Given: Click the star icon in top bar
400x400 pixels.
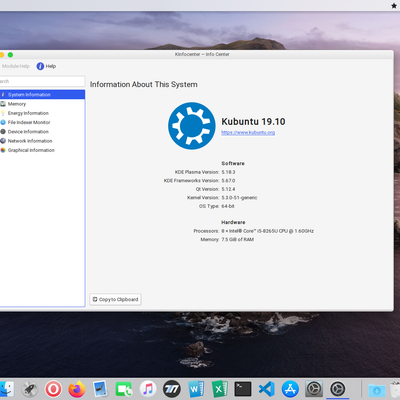Looking at the screenshot, I should 394,6.
